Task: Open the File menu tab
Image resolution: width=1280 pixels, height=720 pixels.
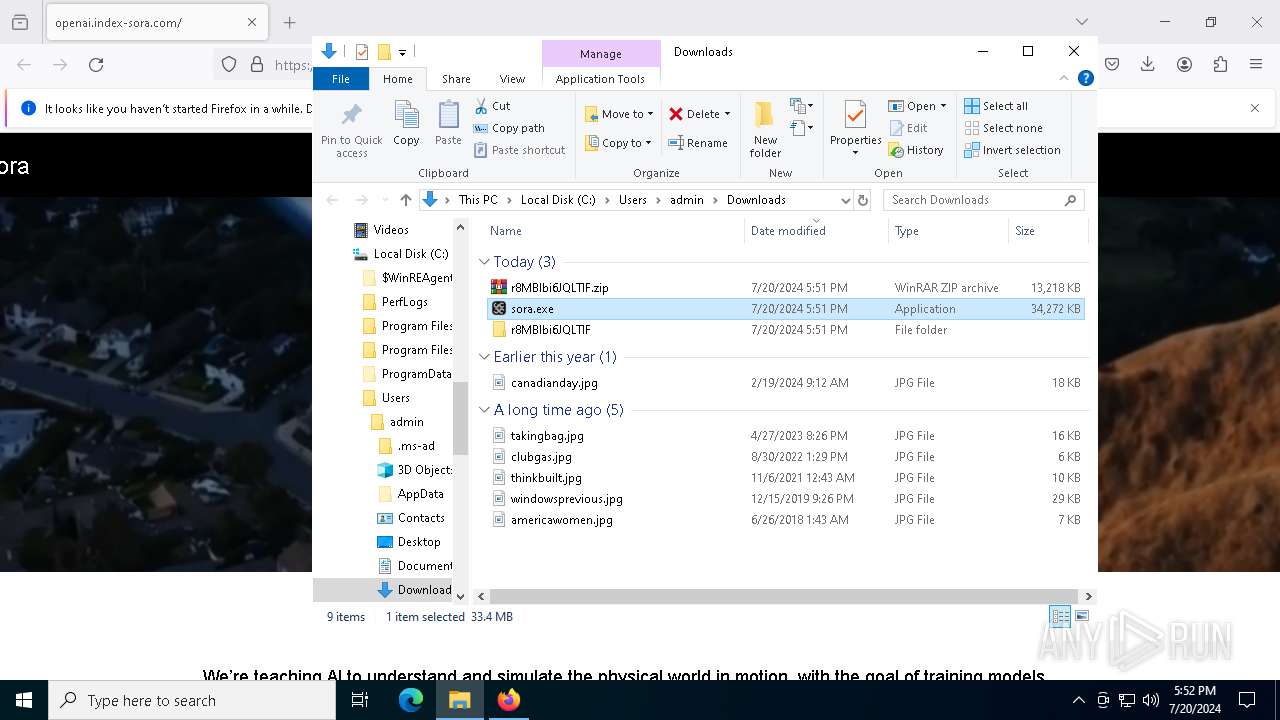Action: coord(341,79)
